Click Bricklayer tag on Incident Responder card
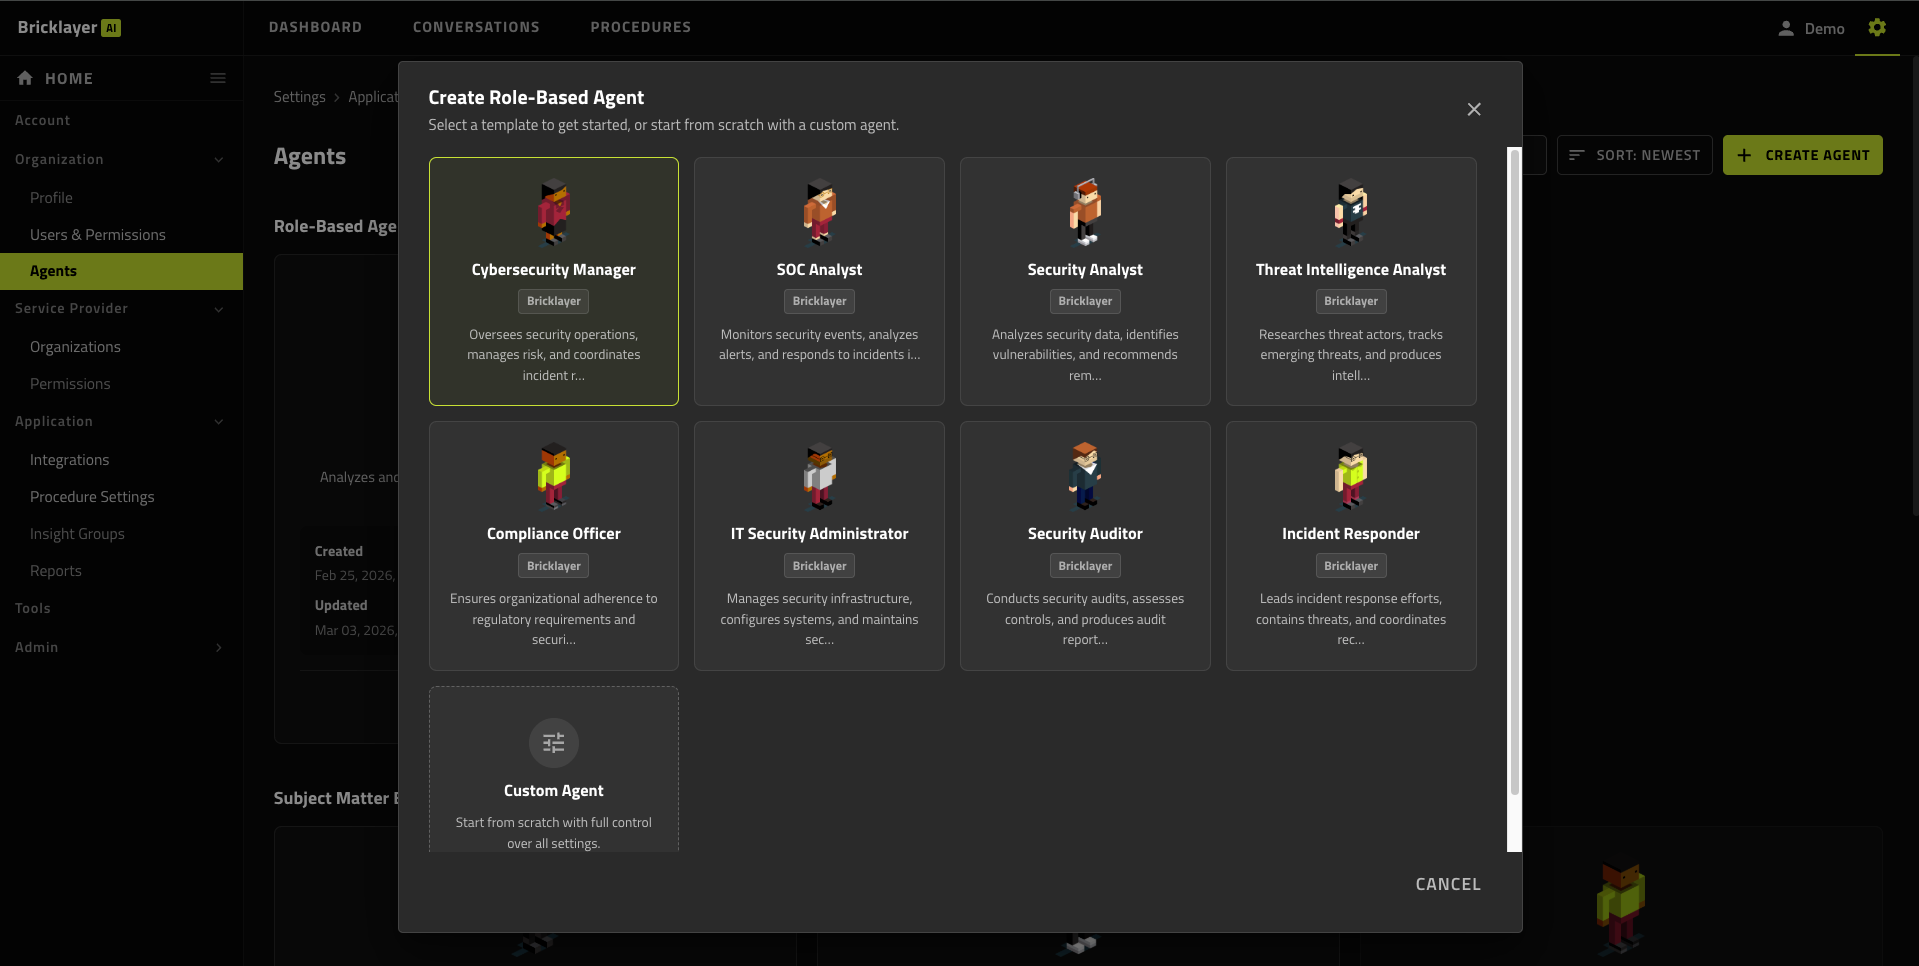The height and width of the screenshot is (966, 1919). tap(1351, 566)
